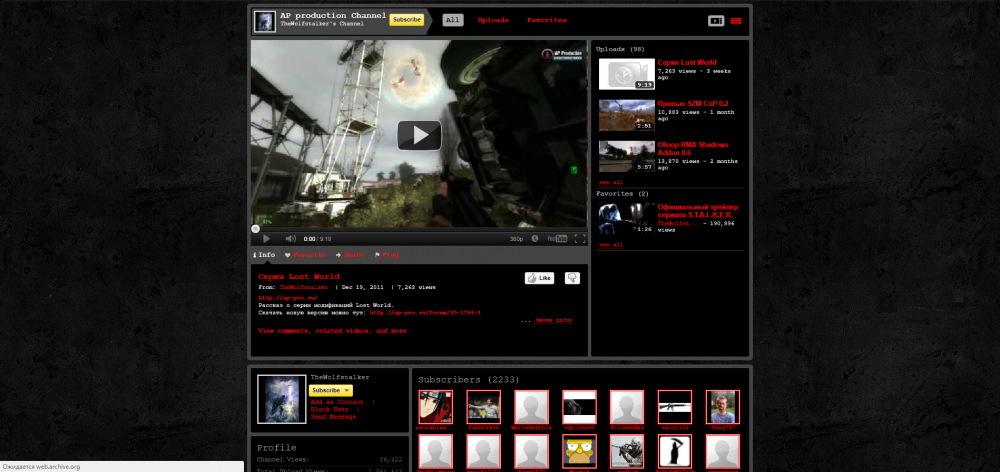The image size is (1000, 472).
Task: Select the Info tab below the video
Action: click(264, 255)
